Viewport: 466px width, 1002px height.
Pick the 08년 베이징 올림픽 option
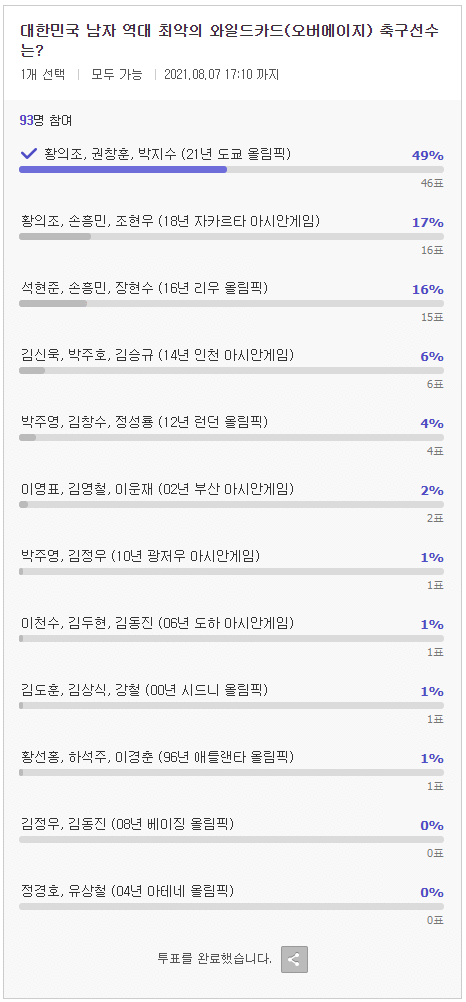point(231,836)
